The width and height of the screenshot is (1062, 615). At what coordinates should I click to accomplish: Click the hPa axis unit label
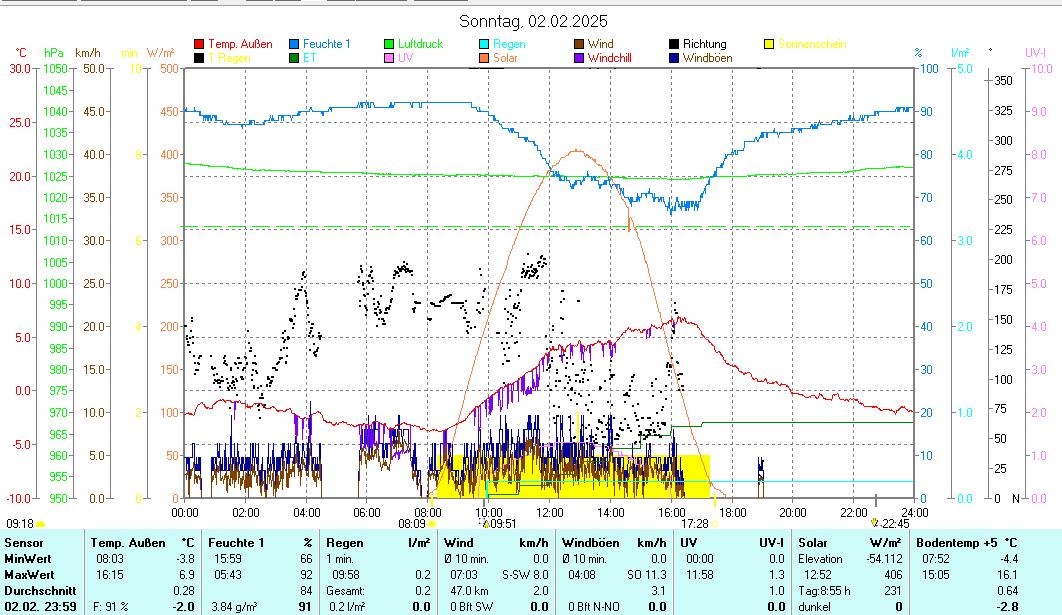[54, 53]
